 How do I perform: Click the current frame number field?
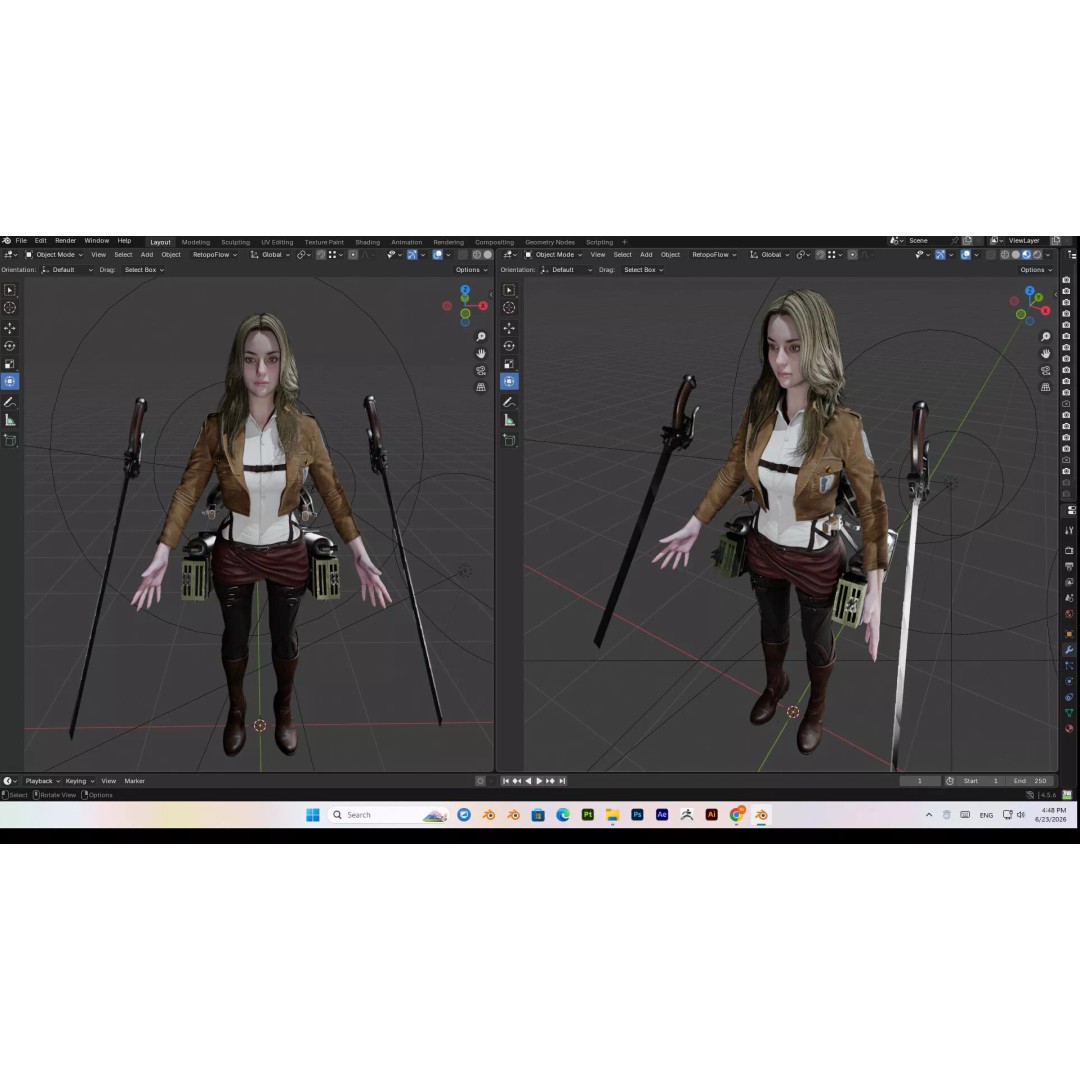pos(920,781)
